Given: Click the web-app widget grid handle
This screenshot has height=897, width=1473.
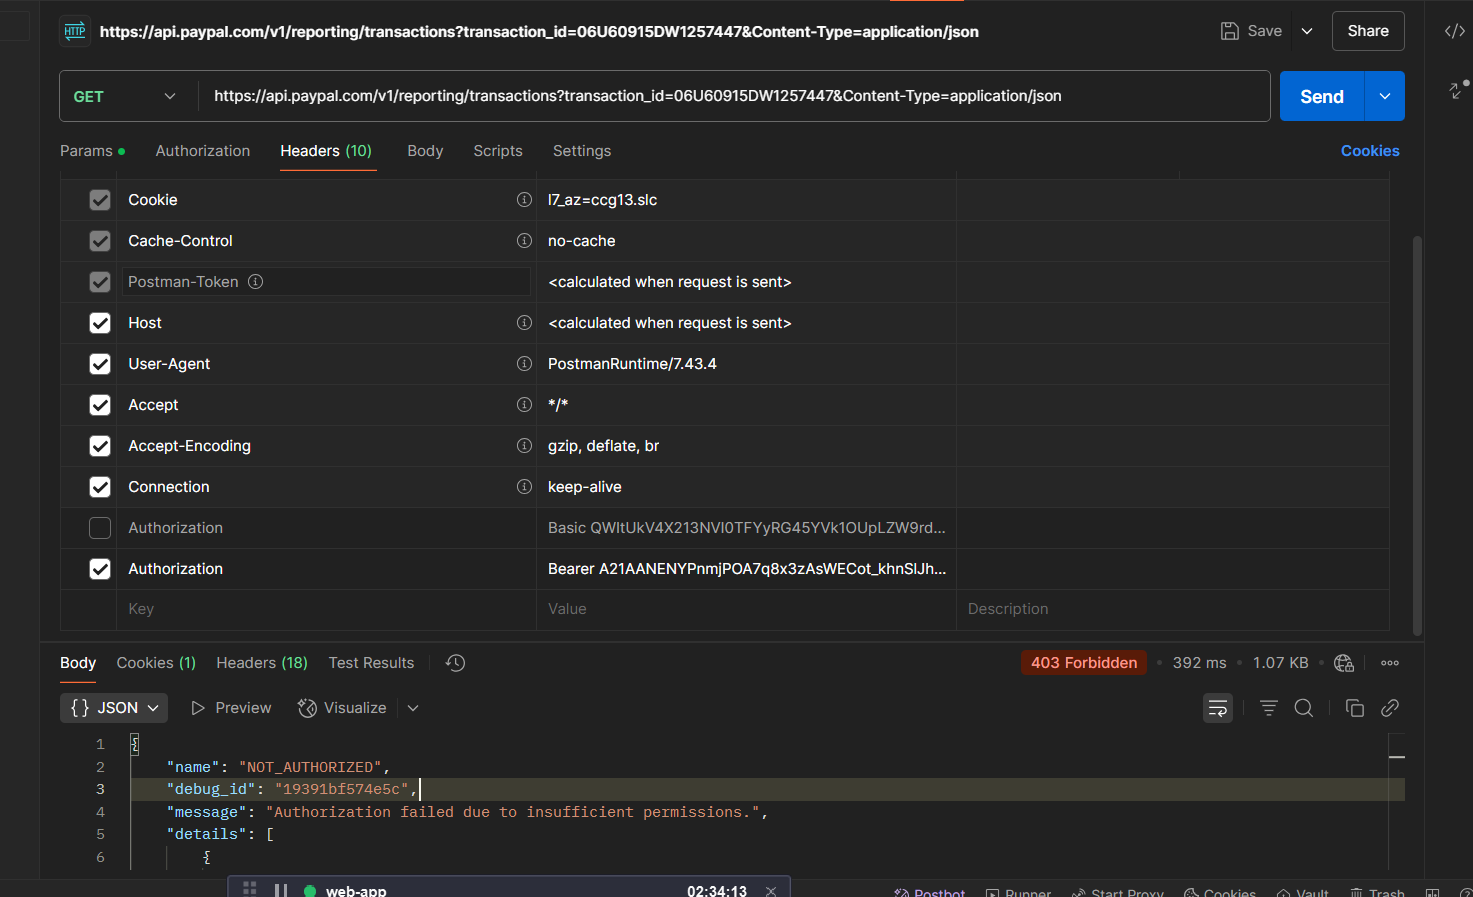Looking at the screenshot, I should coord(250,889).
